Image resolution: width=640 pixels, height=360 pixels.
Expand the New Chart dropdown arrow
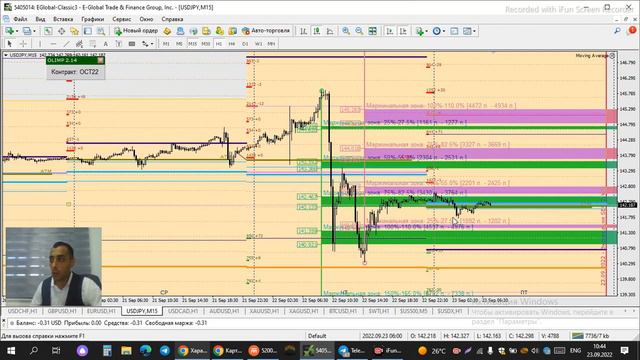pyautogui.click(x=17, y=31)
